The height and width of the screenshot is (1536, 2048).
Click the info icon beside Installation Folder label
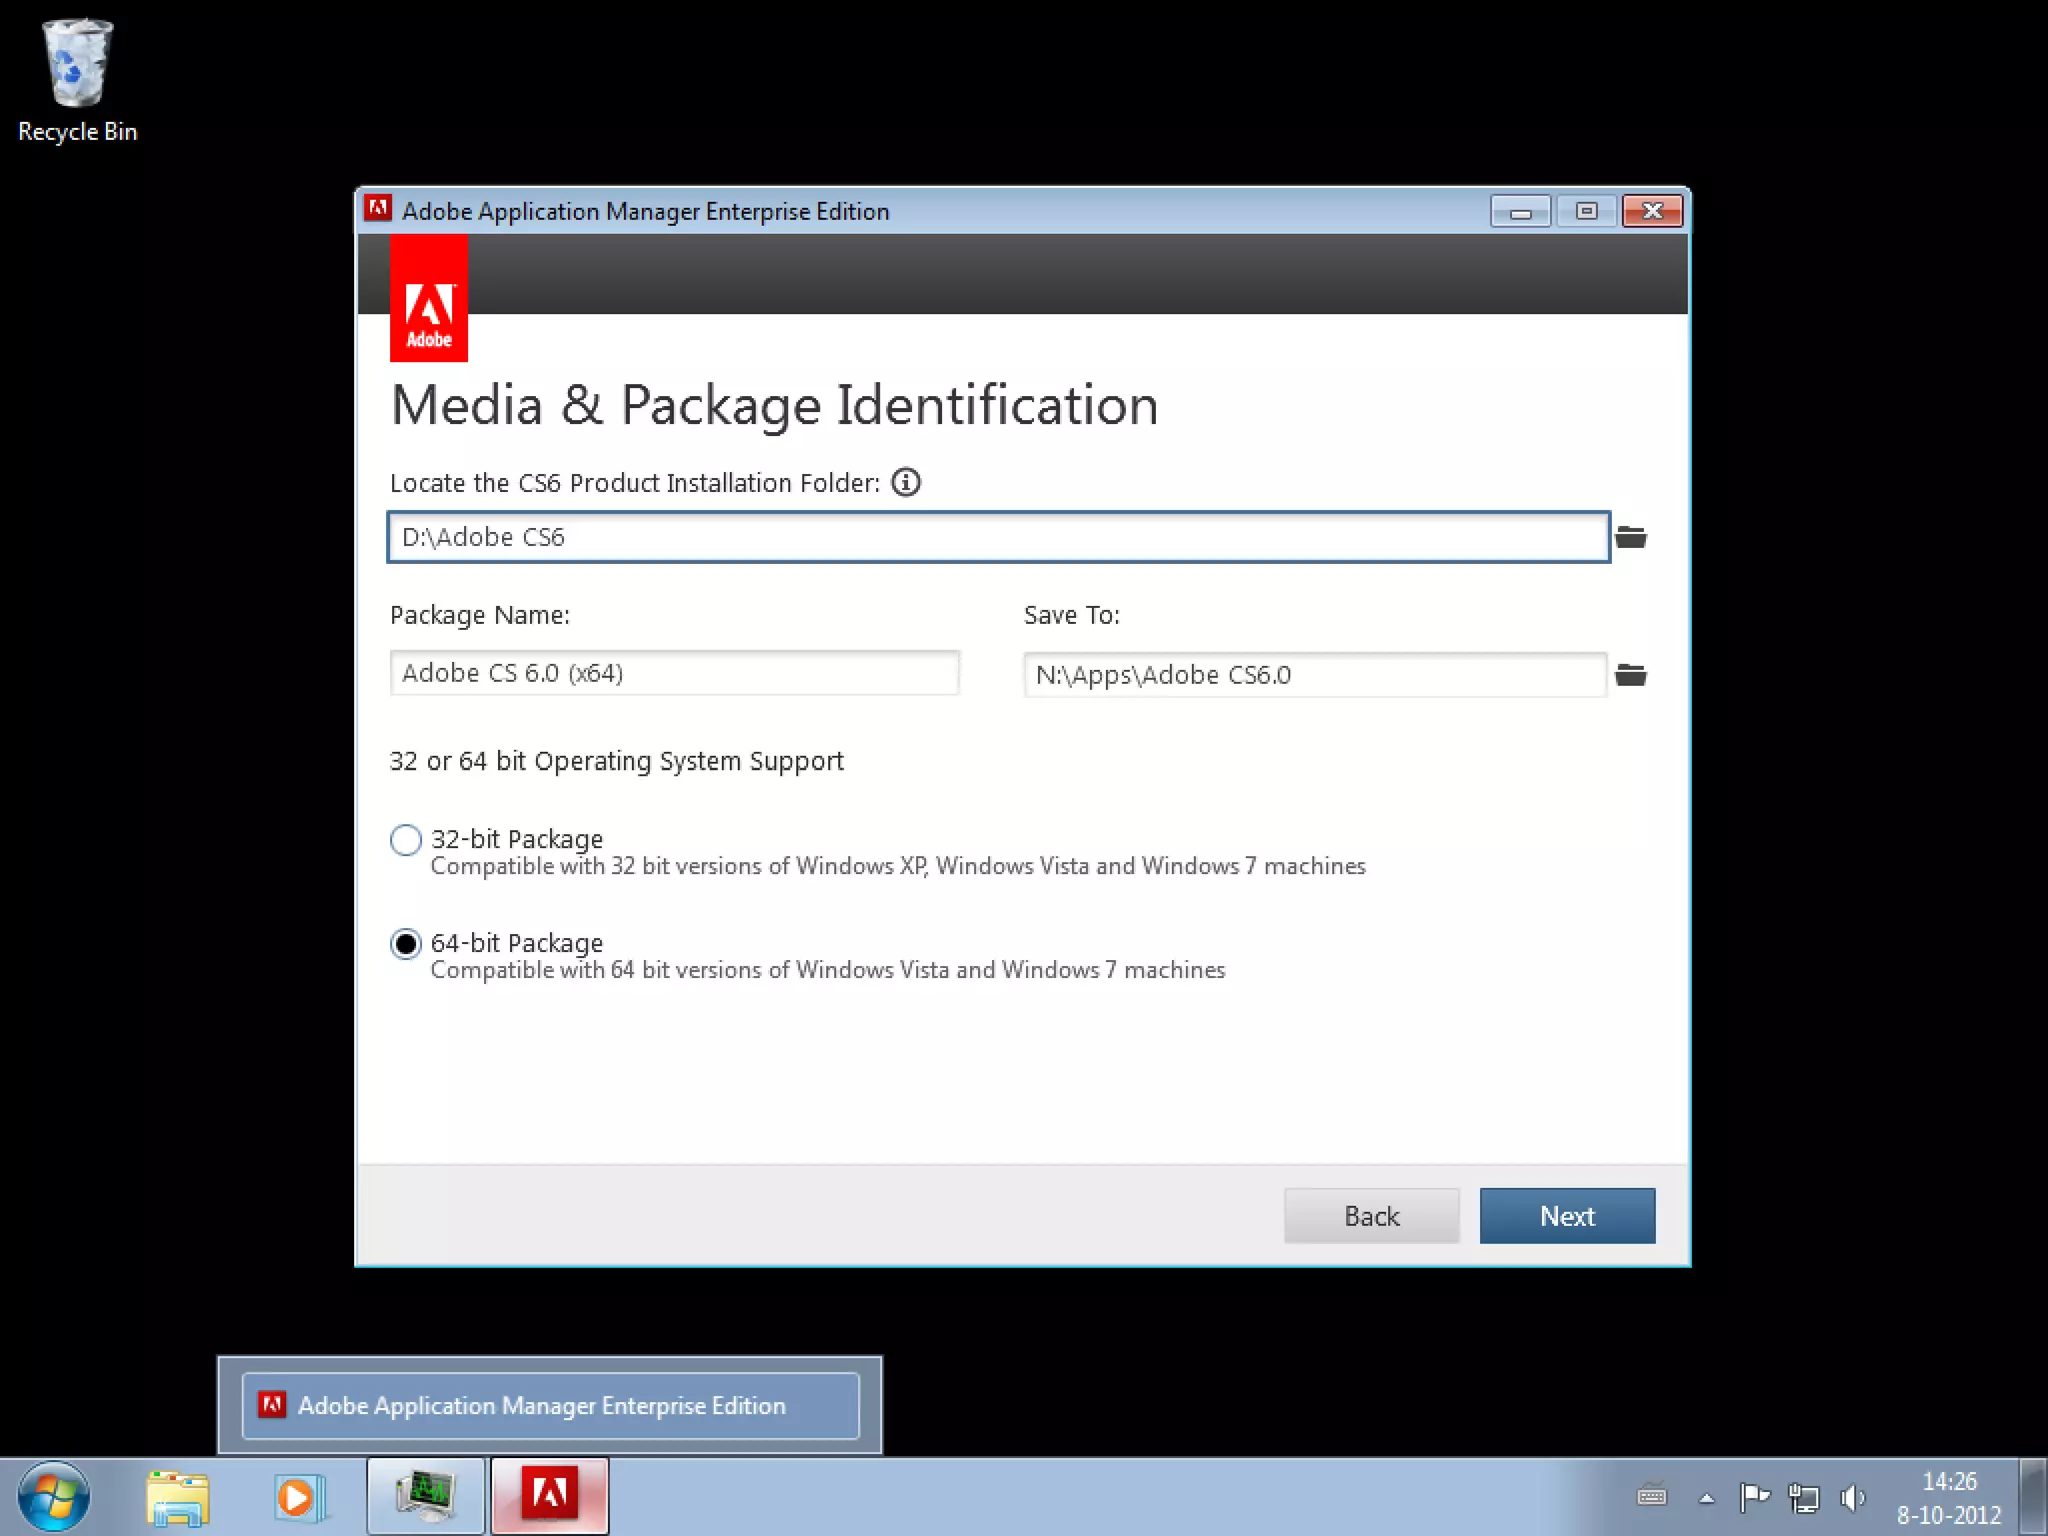[x=906, y=482]
